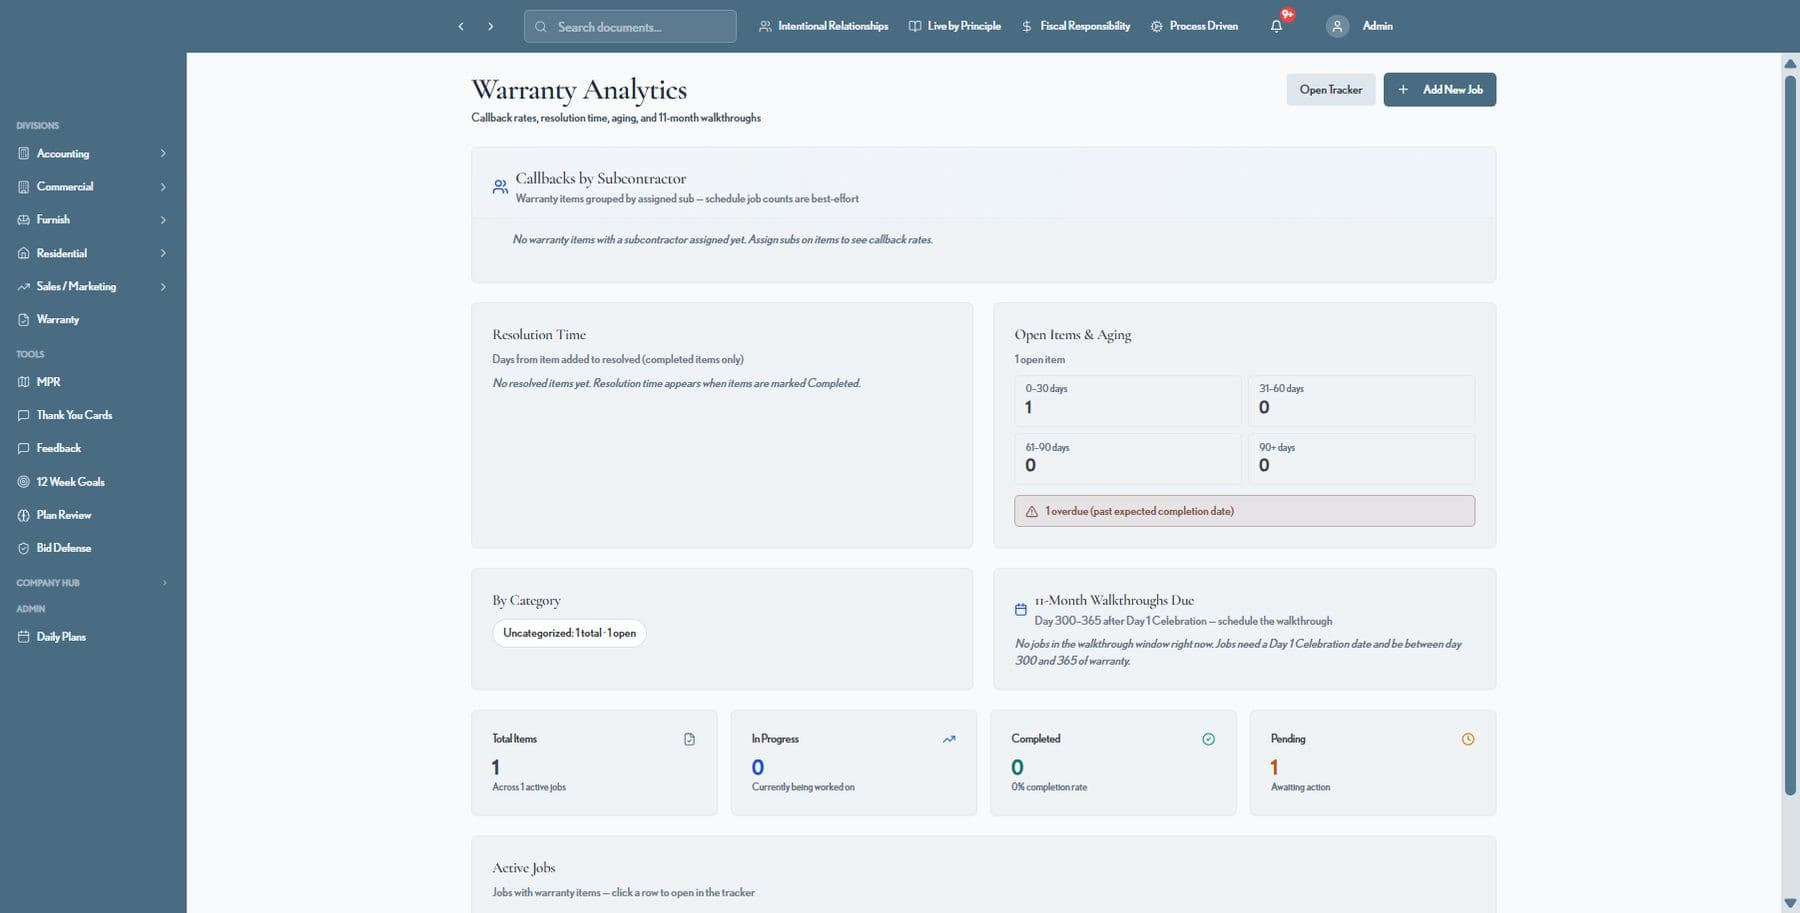The height and width of the screenshot is (913, 1800).
Task: Open Live by Principle page
Action: (x=954, y=26)
